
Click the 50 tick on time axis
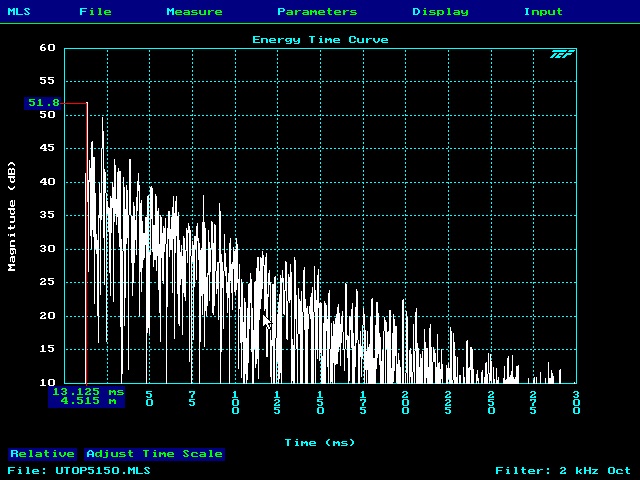(x=149, y=399)
